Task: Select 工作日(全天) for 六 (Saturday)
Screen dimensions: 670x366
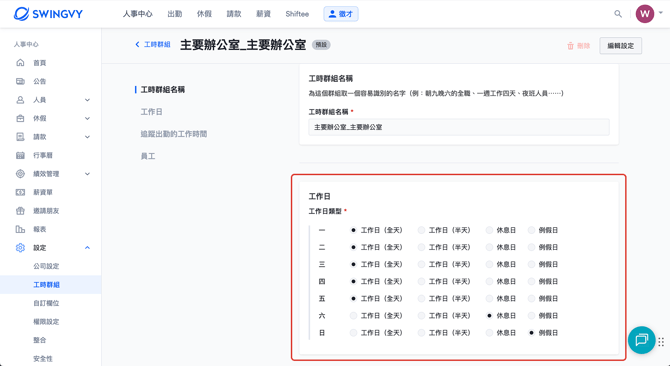Action: click(x=353, y=316)
